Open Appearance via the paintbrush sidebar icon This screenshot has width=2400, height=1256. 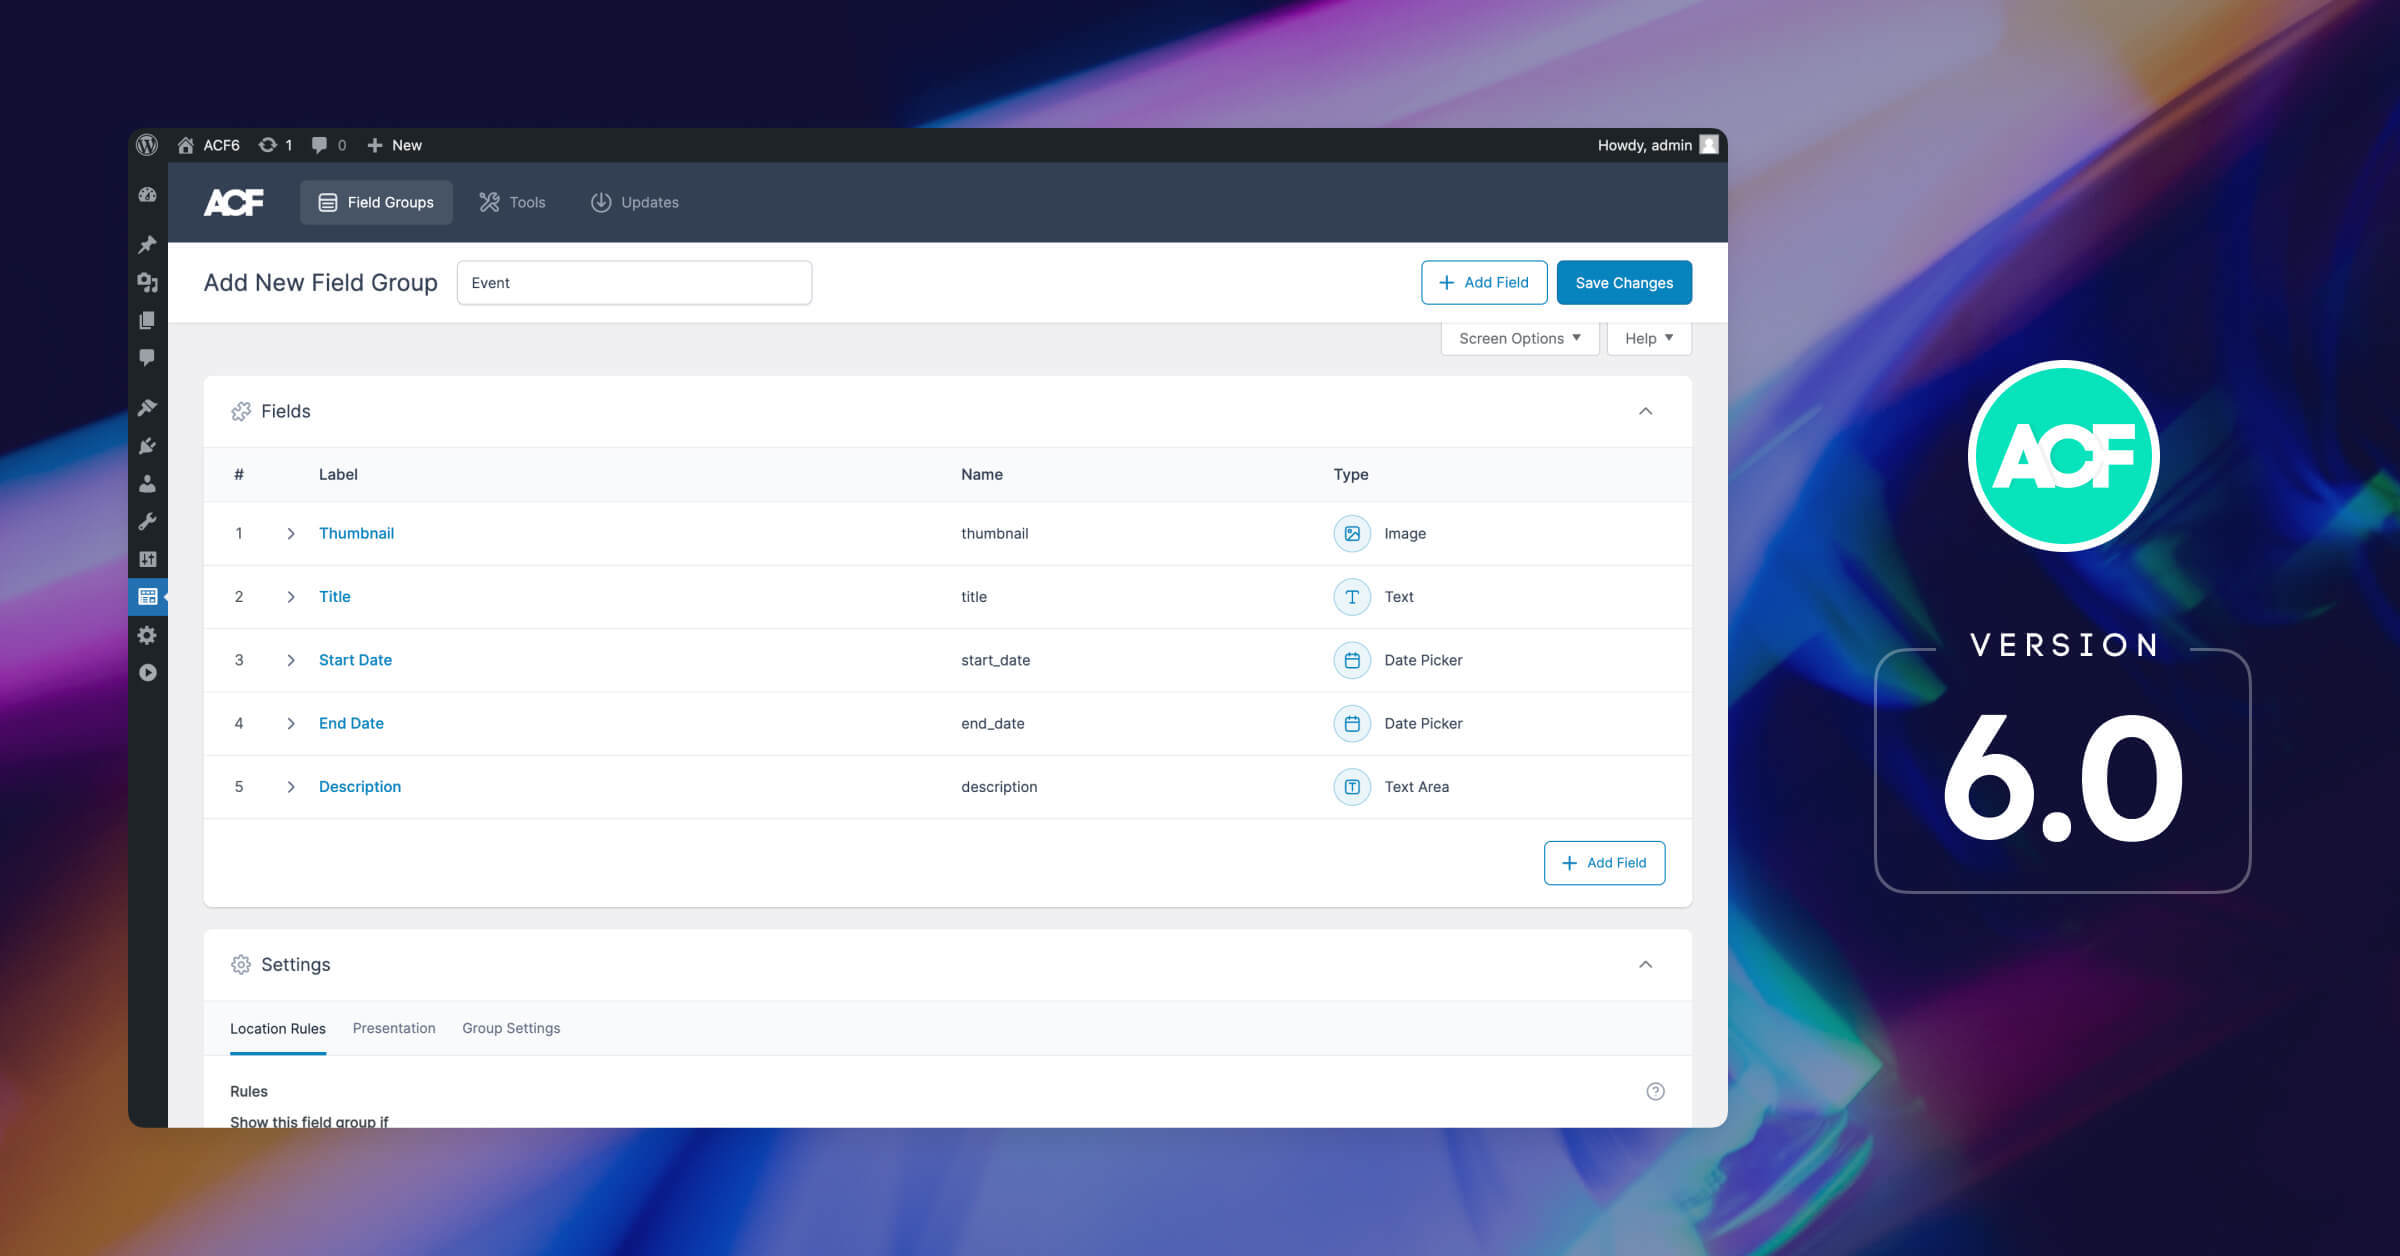coord(147,407)
